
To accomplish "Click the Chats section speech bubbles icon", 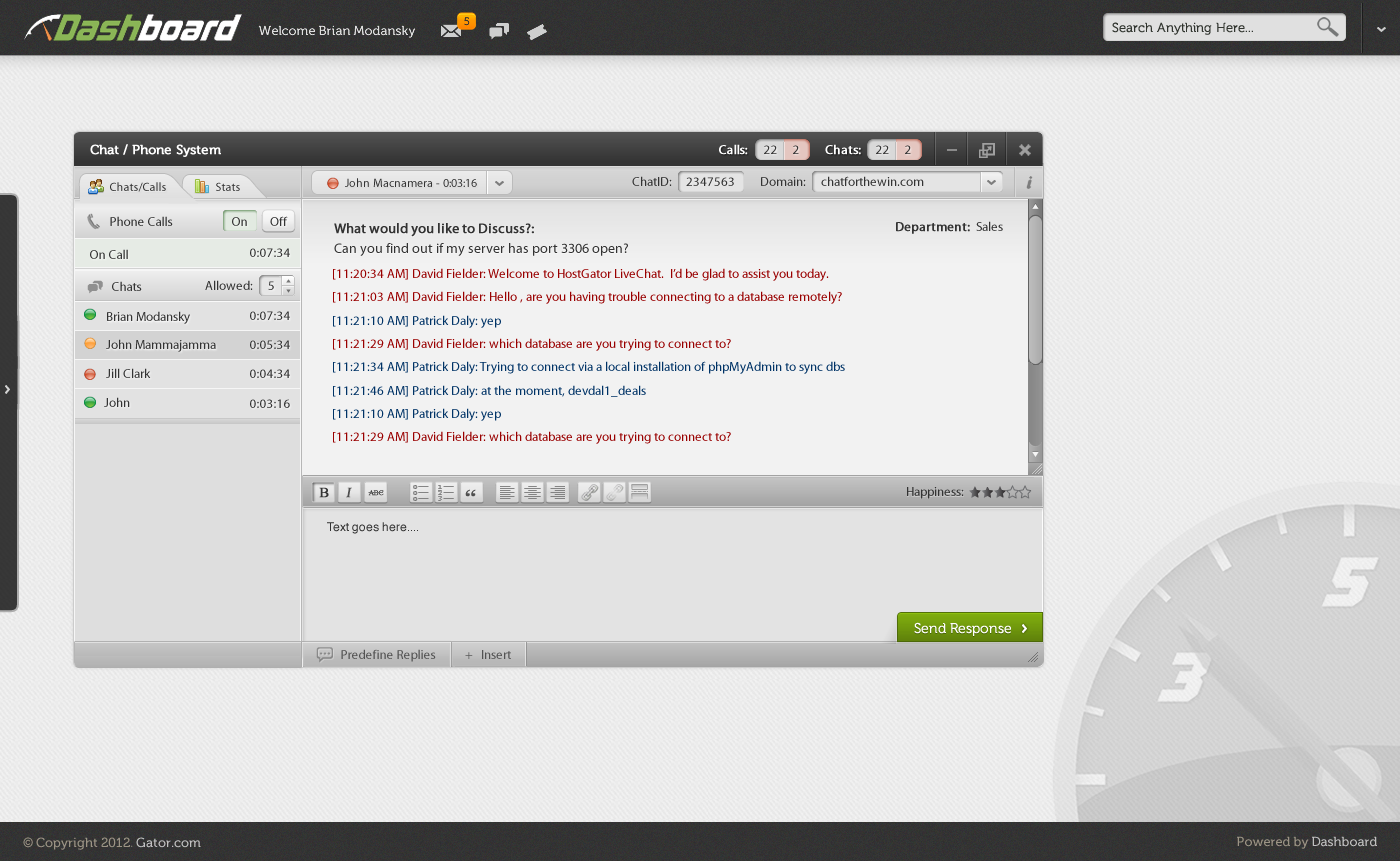I will 95,287.
